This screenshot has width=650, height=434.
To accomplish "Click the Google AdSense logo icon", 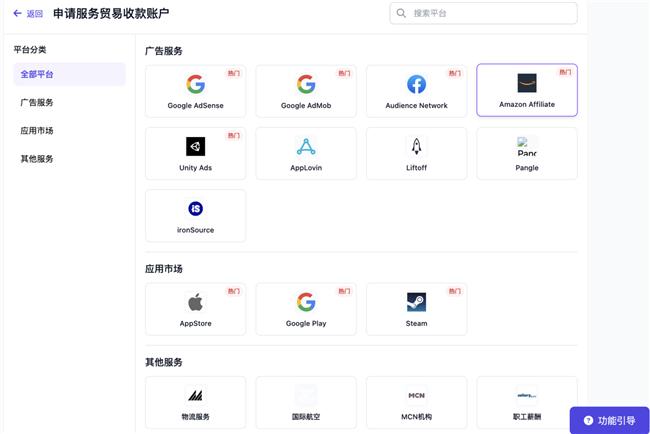I will coord(195,84).
